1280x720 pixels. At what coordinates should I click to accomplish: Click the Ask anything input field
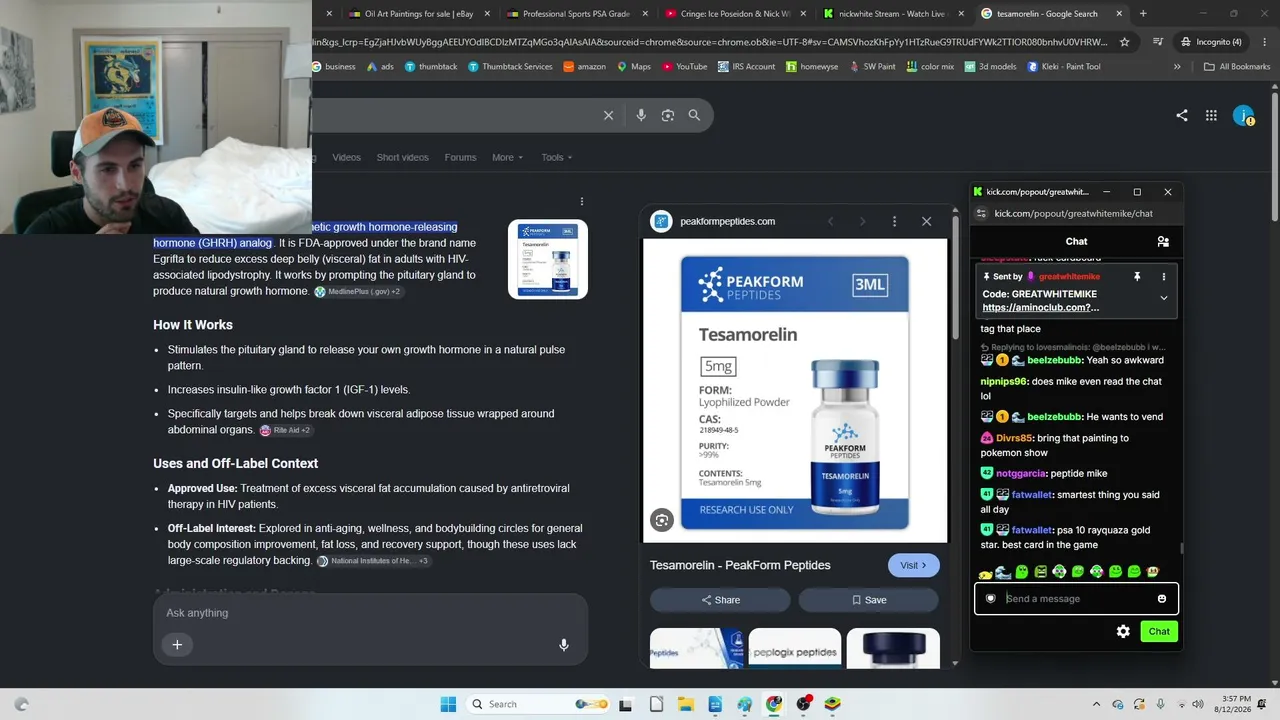point(370,613)
